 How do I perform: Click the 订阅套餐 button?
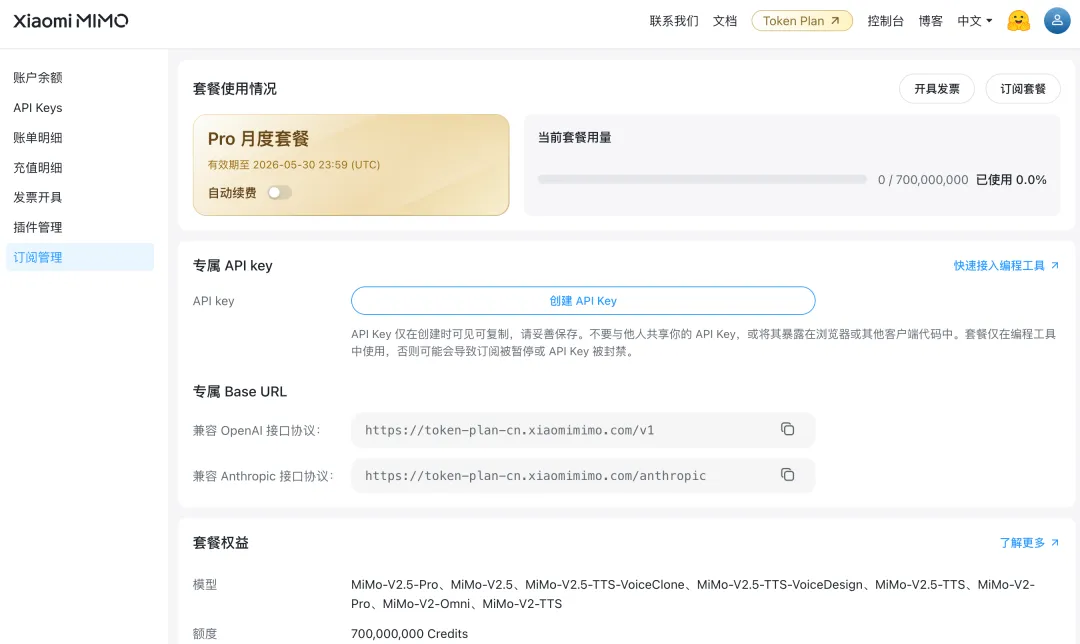[x=1022, y=89]
